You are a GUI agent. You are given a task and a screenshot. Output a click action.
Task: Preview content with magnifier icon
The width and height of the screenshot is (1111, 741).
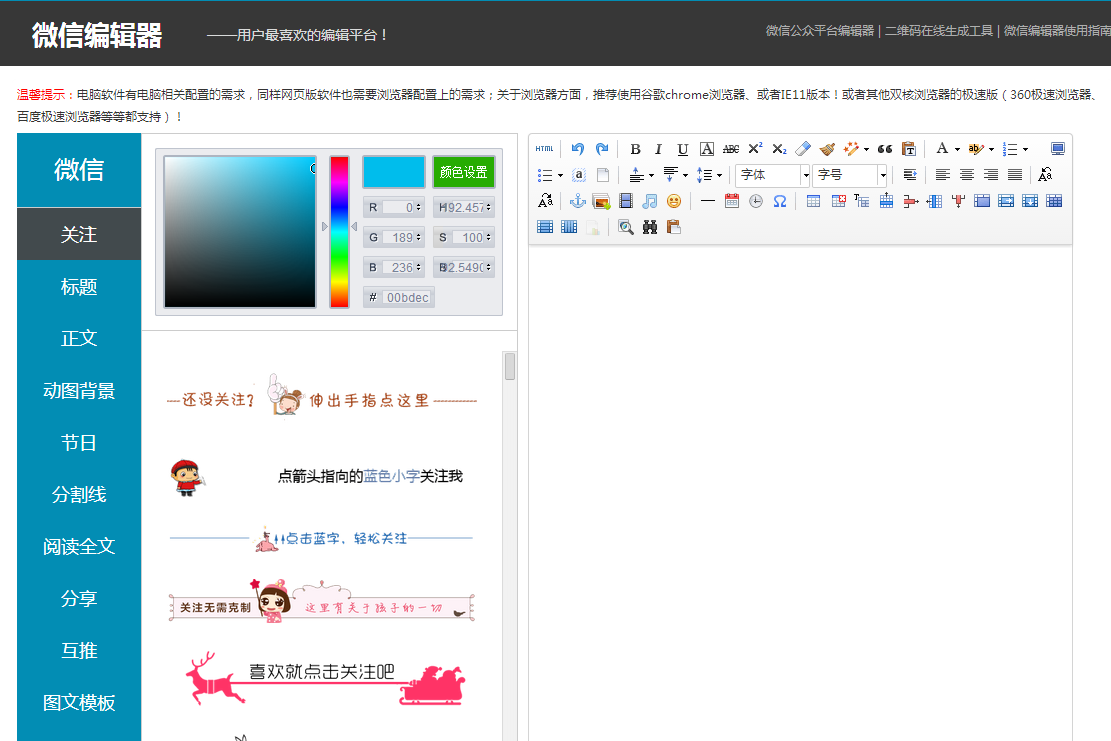coord(626,227)
